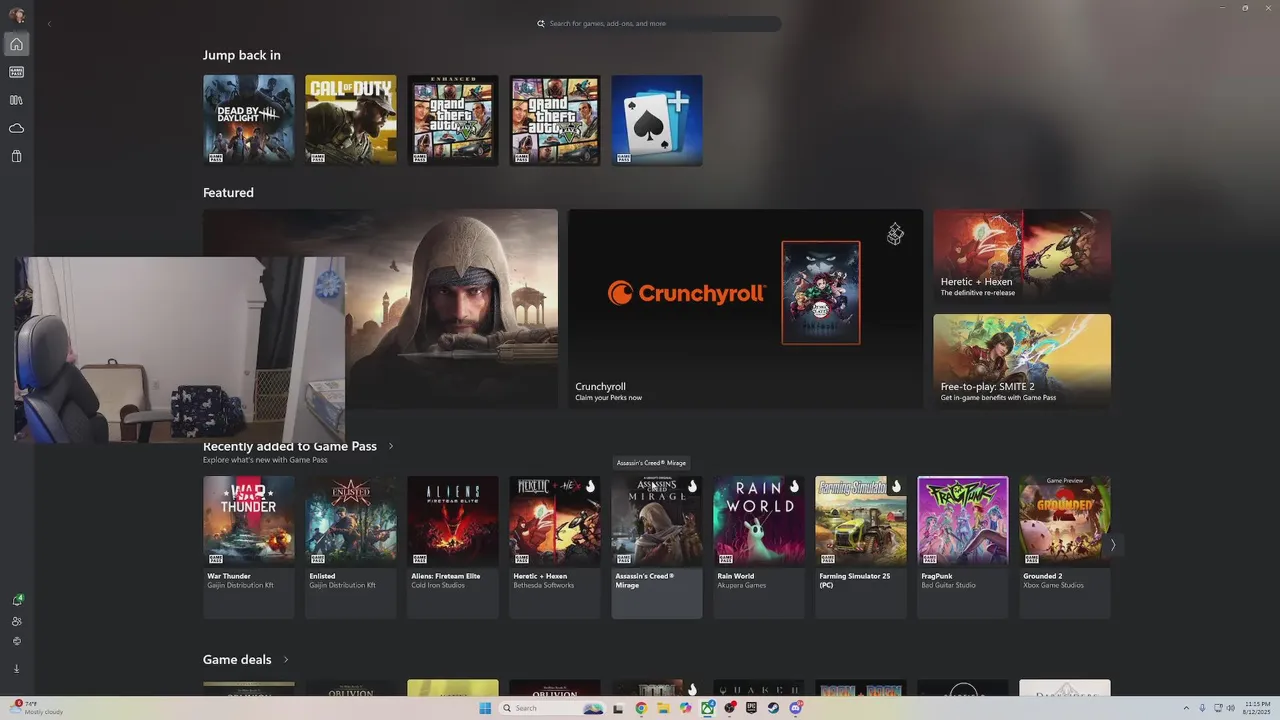Open Google Chrome from the taskbar
The height and width of the screenshot is (720, 1280).
point(641,708)
